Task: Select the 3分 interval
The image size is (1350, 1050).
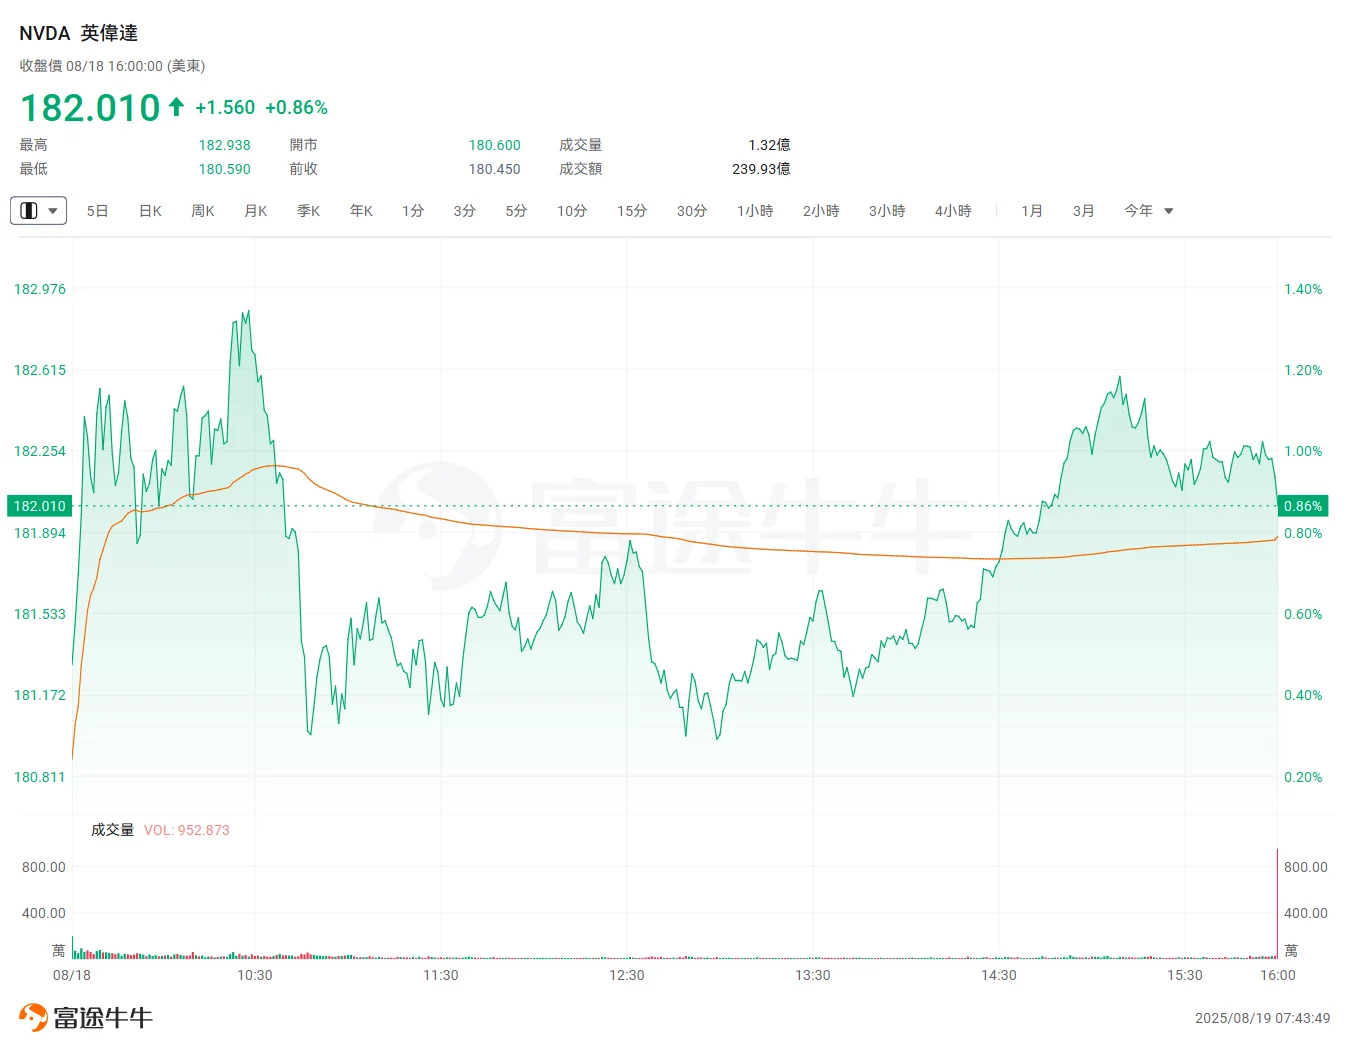Action: click(x=464, y=211)
